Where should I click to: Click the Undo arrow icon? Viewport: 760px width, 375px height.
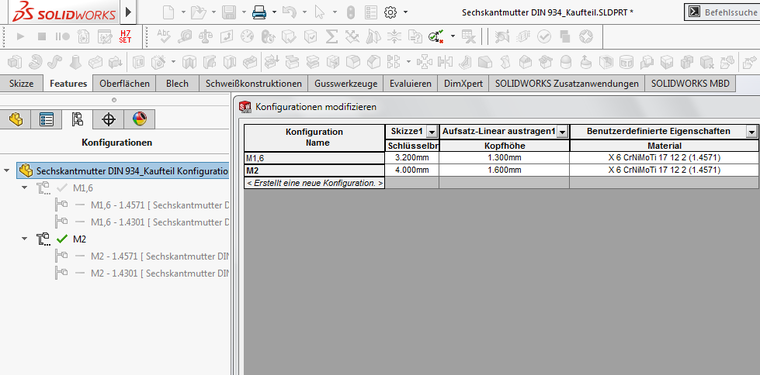coord(288,13)
